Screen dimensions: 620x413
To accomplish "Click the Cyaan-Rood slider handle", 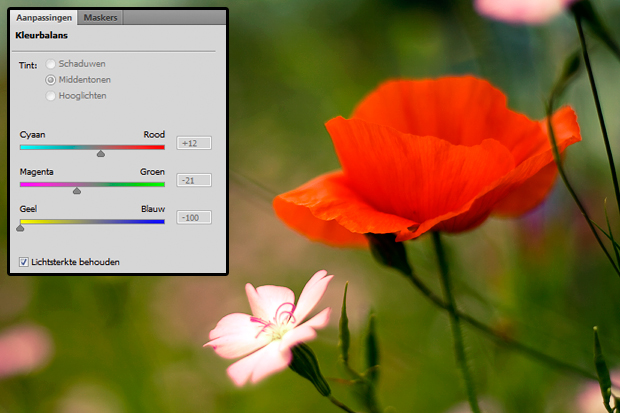I will tap(100, 153).
